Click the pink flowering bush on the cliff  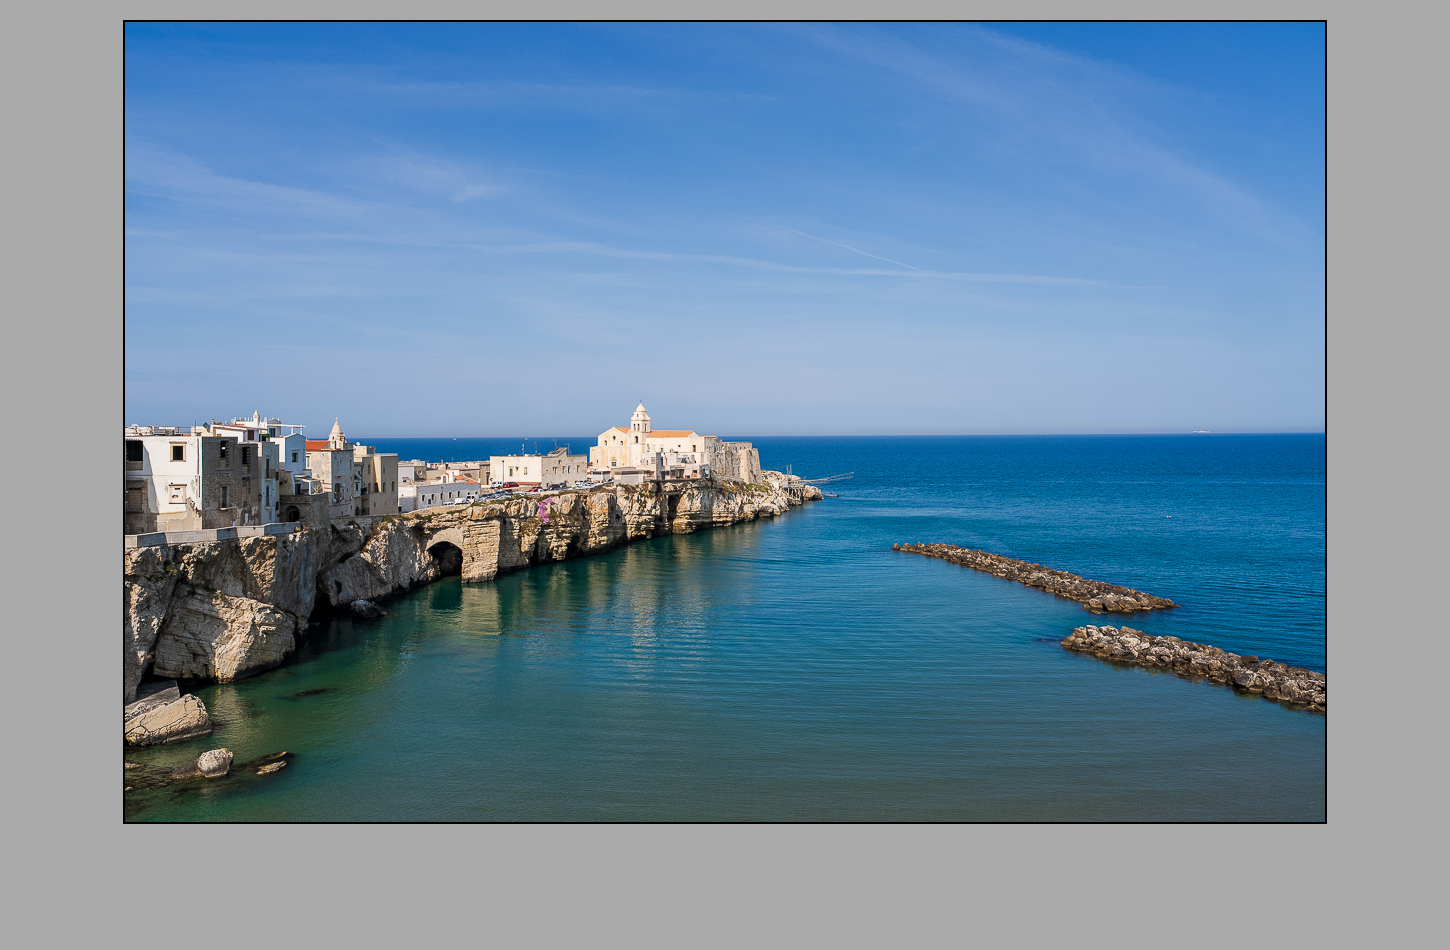pyautogui.click(x=544, y=511)
